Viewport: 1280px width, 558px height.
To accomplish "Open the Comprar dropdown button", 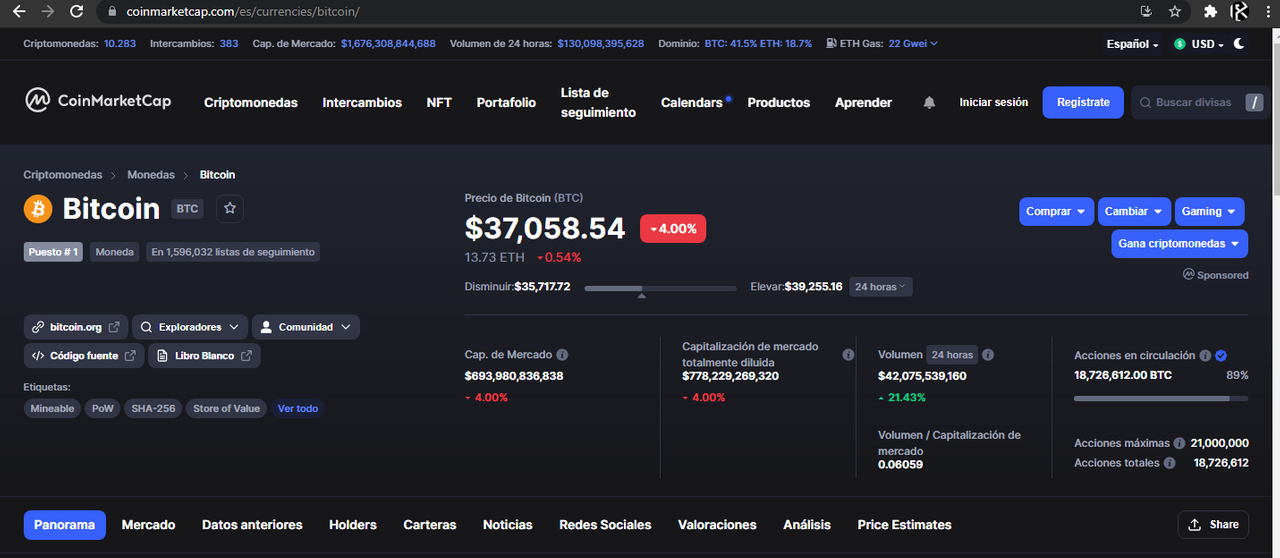I will click(x=1057, y=212).
